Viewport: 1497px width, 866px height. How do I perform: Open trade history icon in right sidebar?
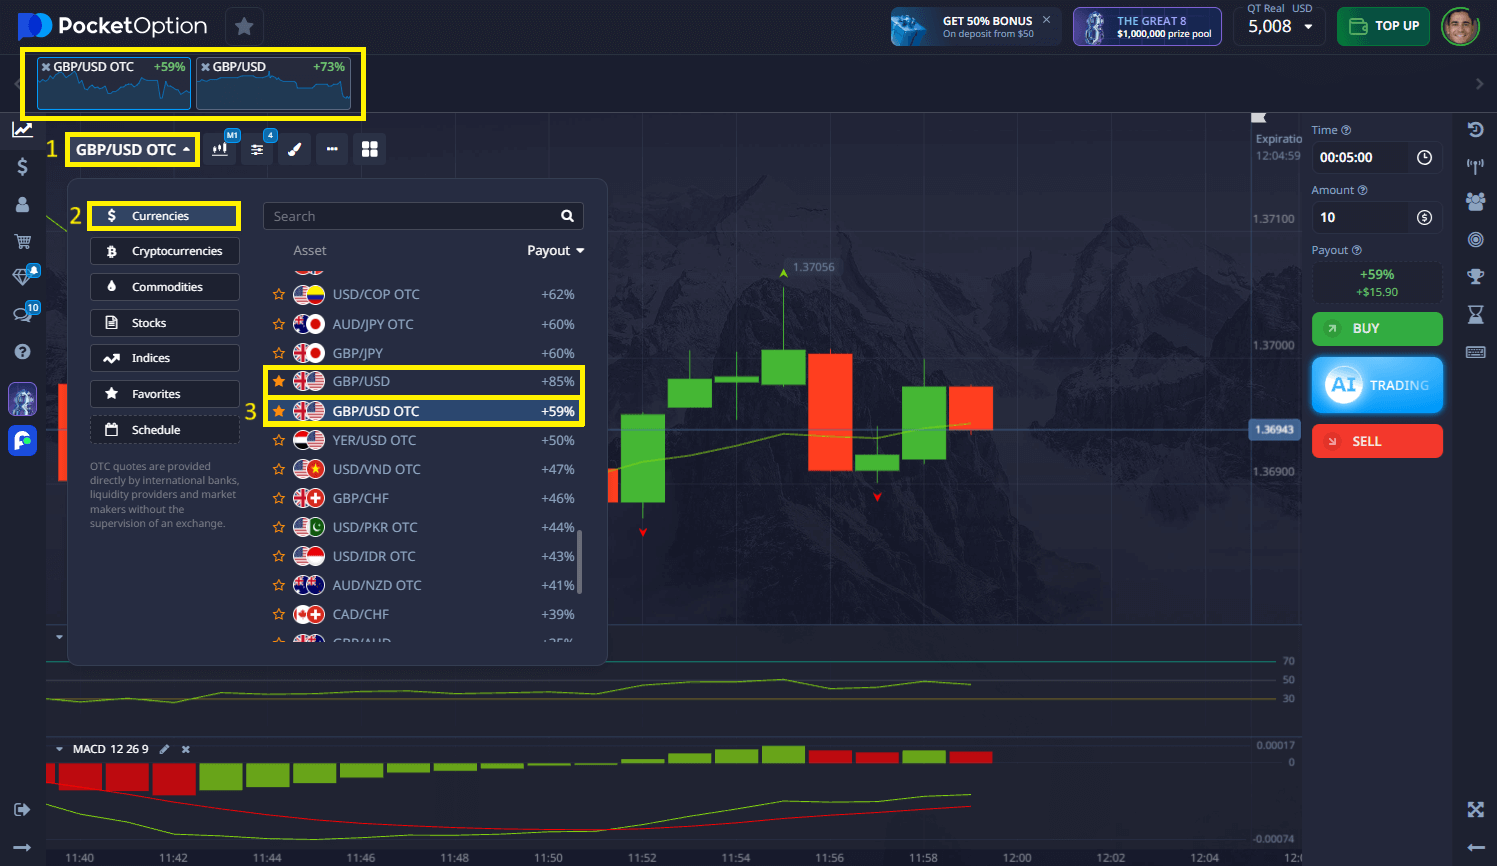tap(1475, 129)
